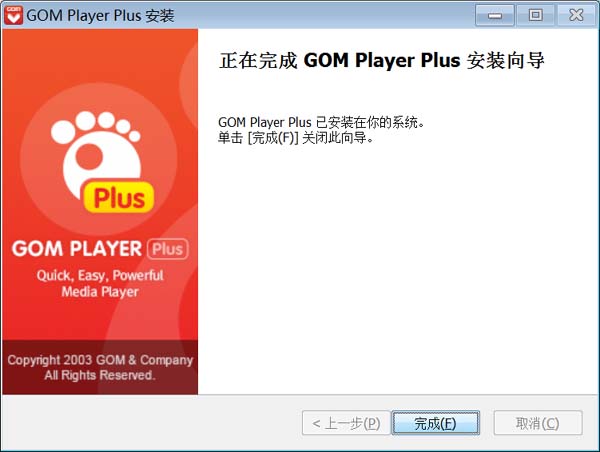Click the small orange circle inside footprint logo
Viewport: 600px width, 452px height.
tap(89, 157)
